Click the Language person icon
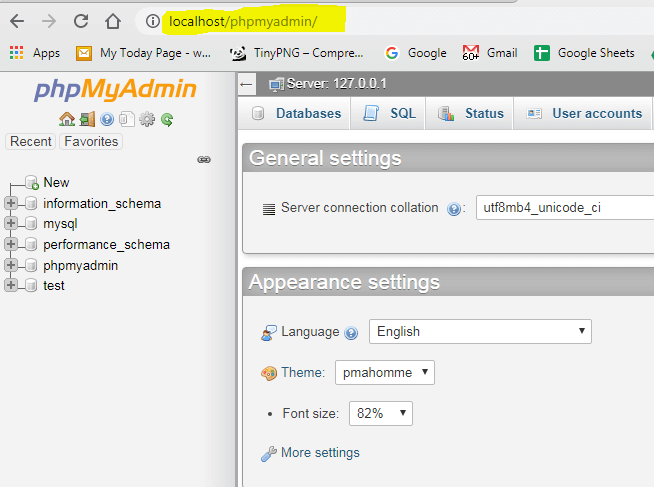 (269, 333)
